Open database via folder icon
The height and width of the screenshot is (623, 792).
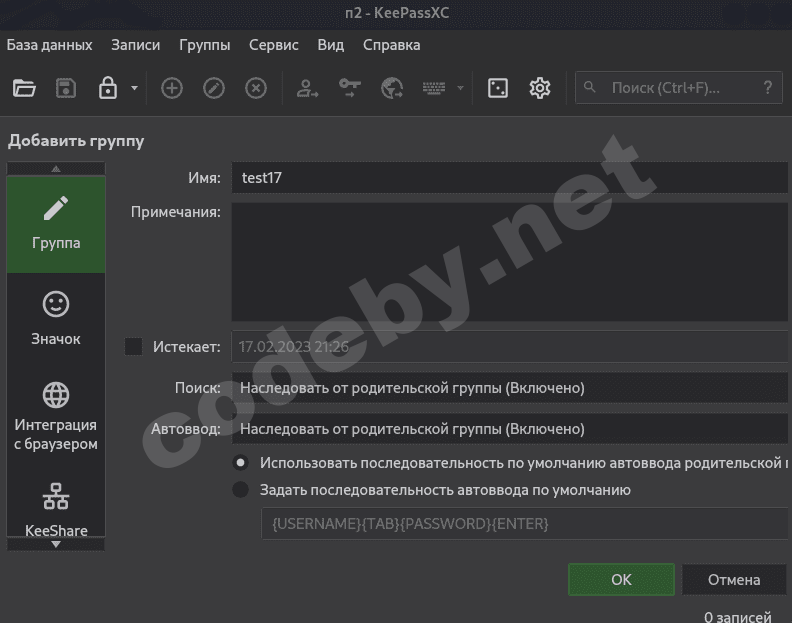(x=24, y=88)
